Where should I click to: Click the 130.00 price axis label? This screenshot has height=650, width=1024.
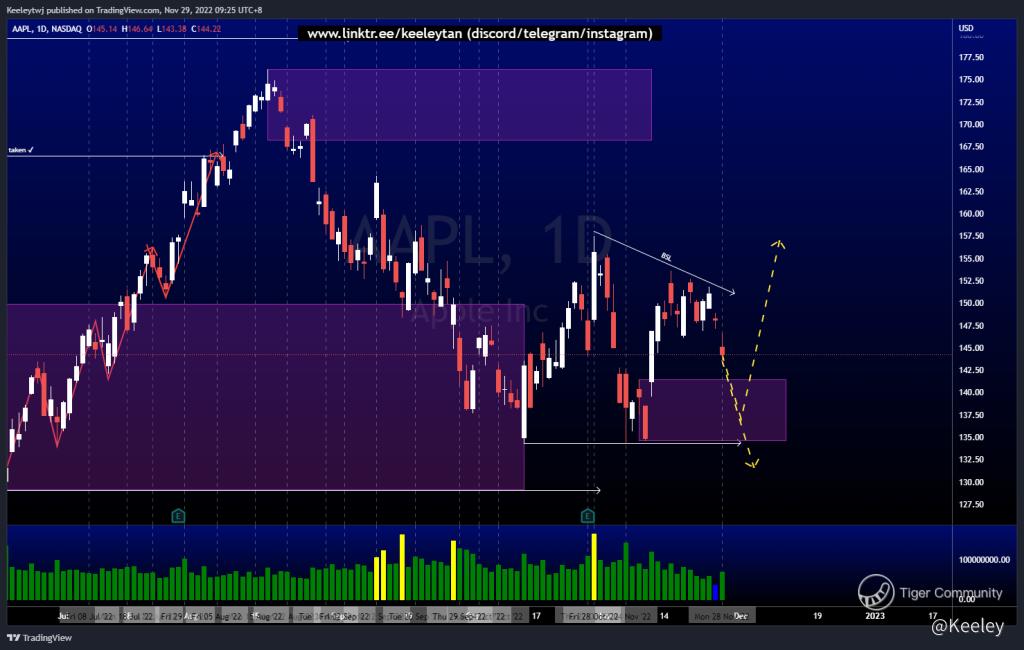coord(971,482)
